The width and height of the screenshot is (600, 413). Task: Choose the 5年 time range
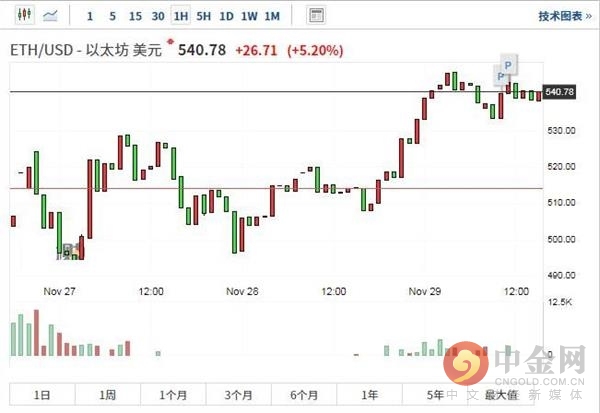coord(435,394)
